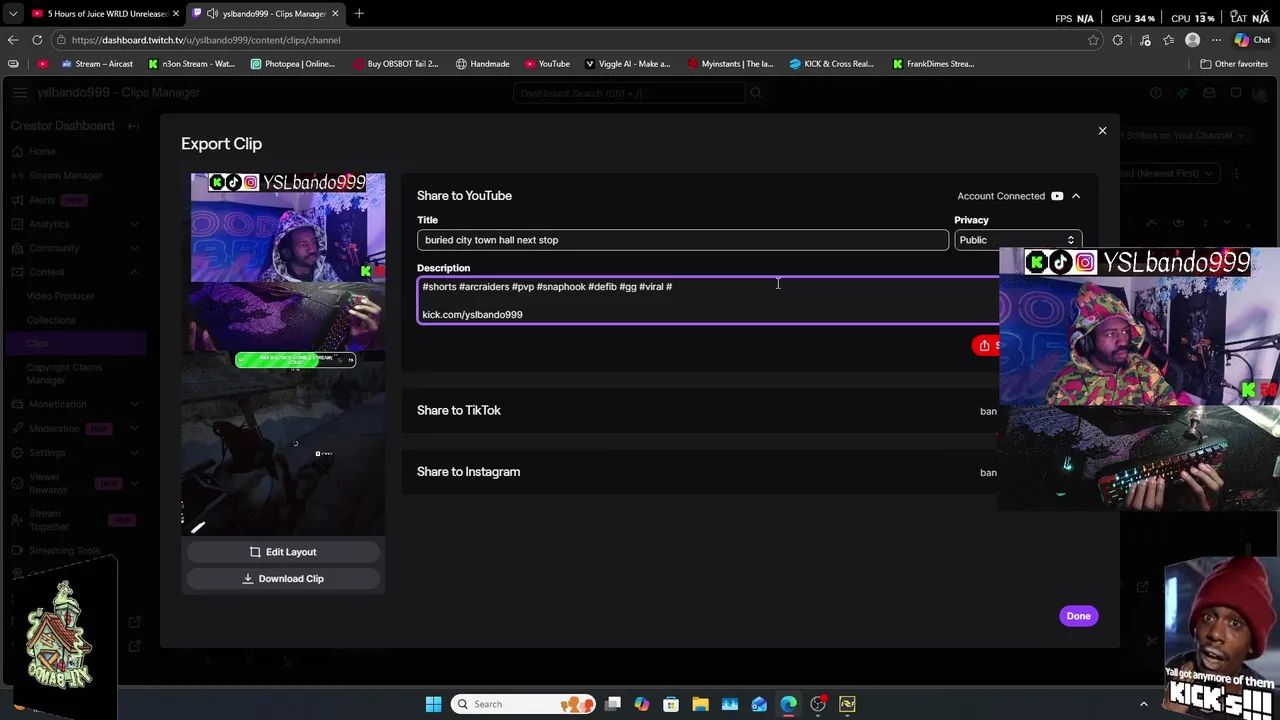Open the Outlook taskbar icon

[759, 704]
